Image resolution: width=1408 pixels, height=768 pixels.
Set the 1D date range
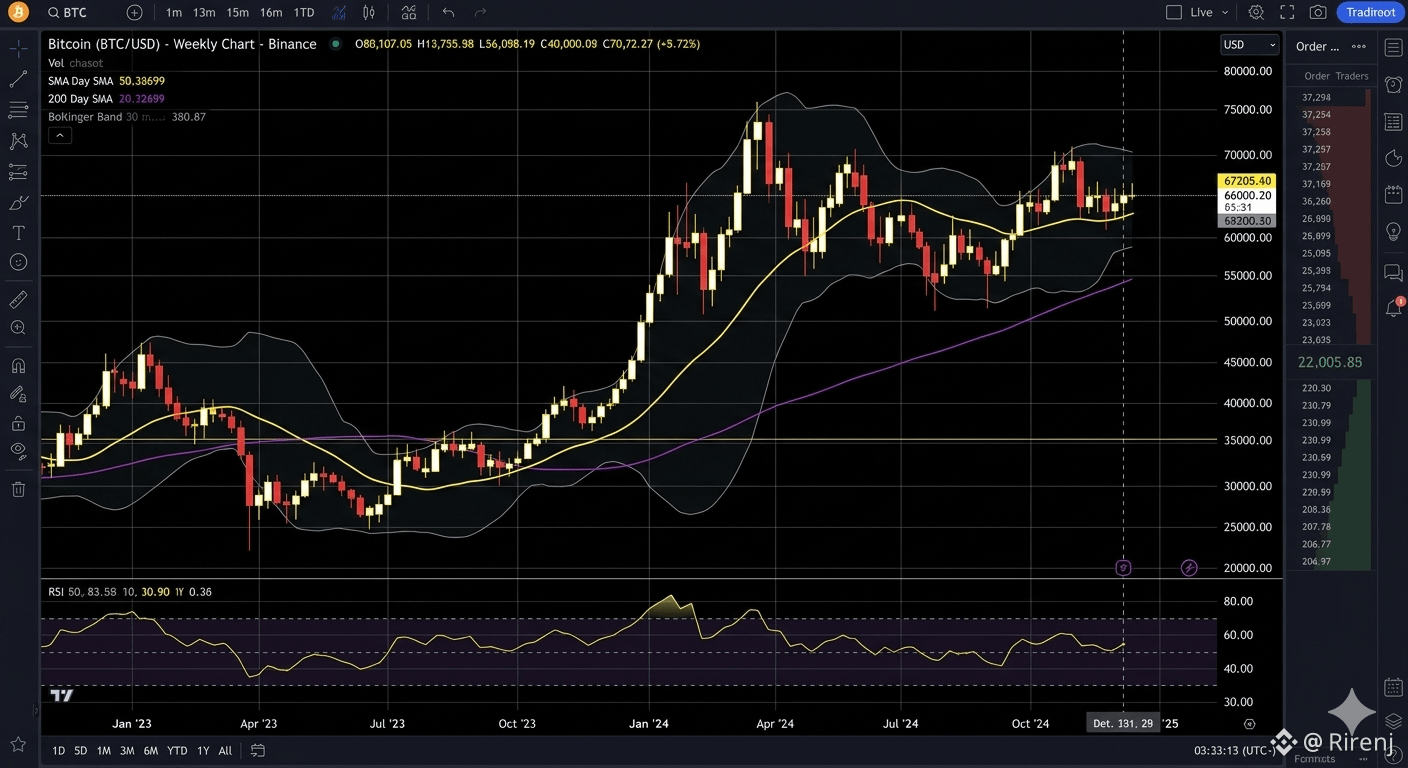(58, 750)
